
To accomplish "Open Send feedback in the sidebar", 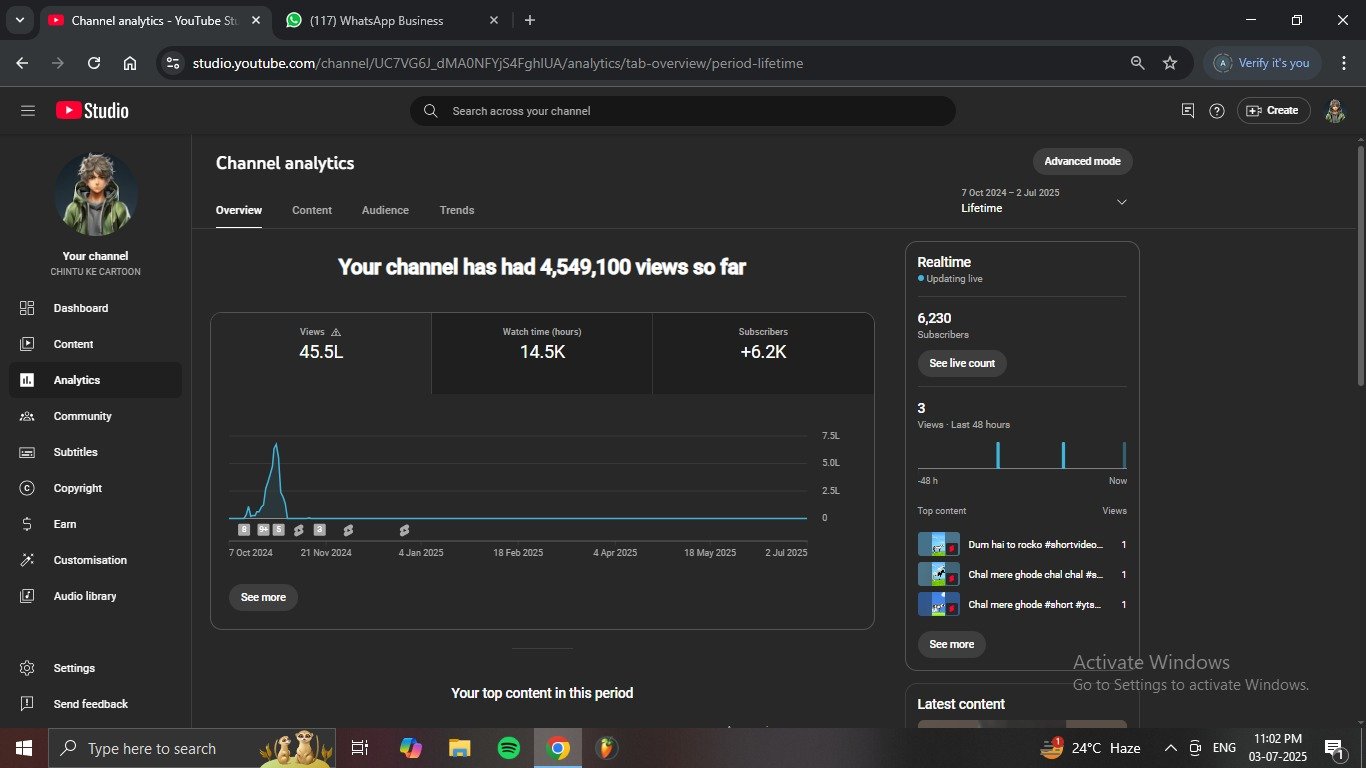I will (x=96, y=704).
